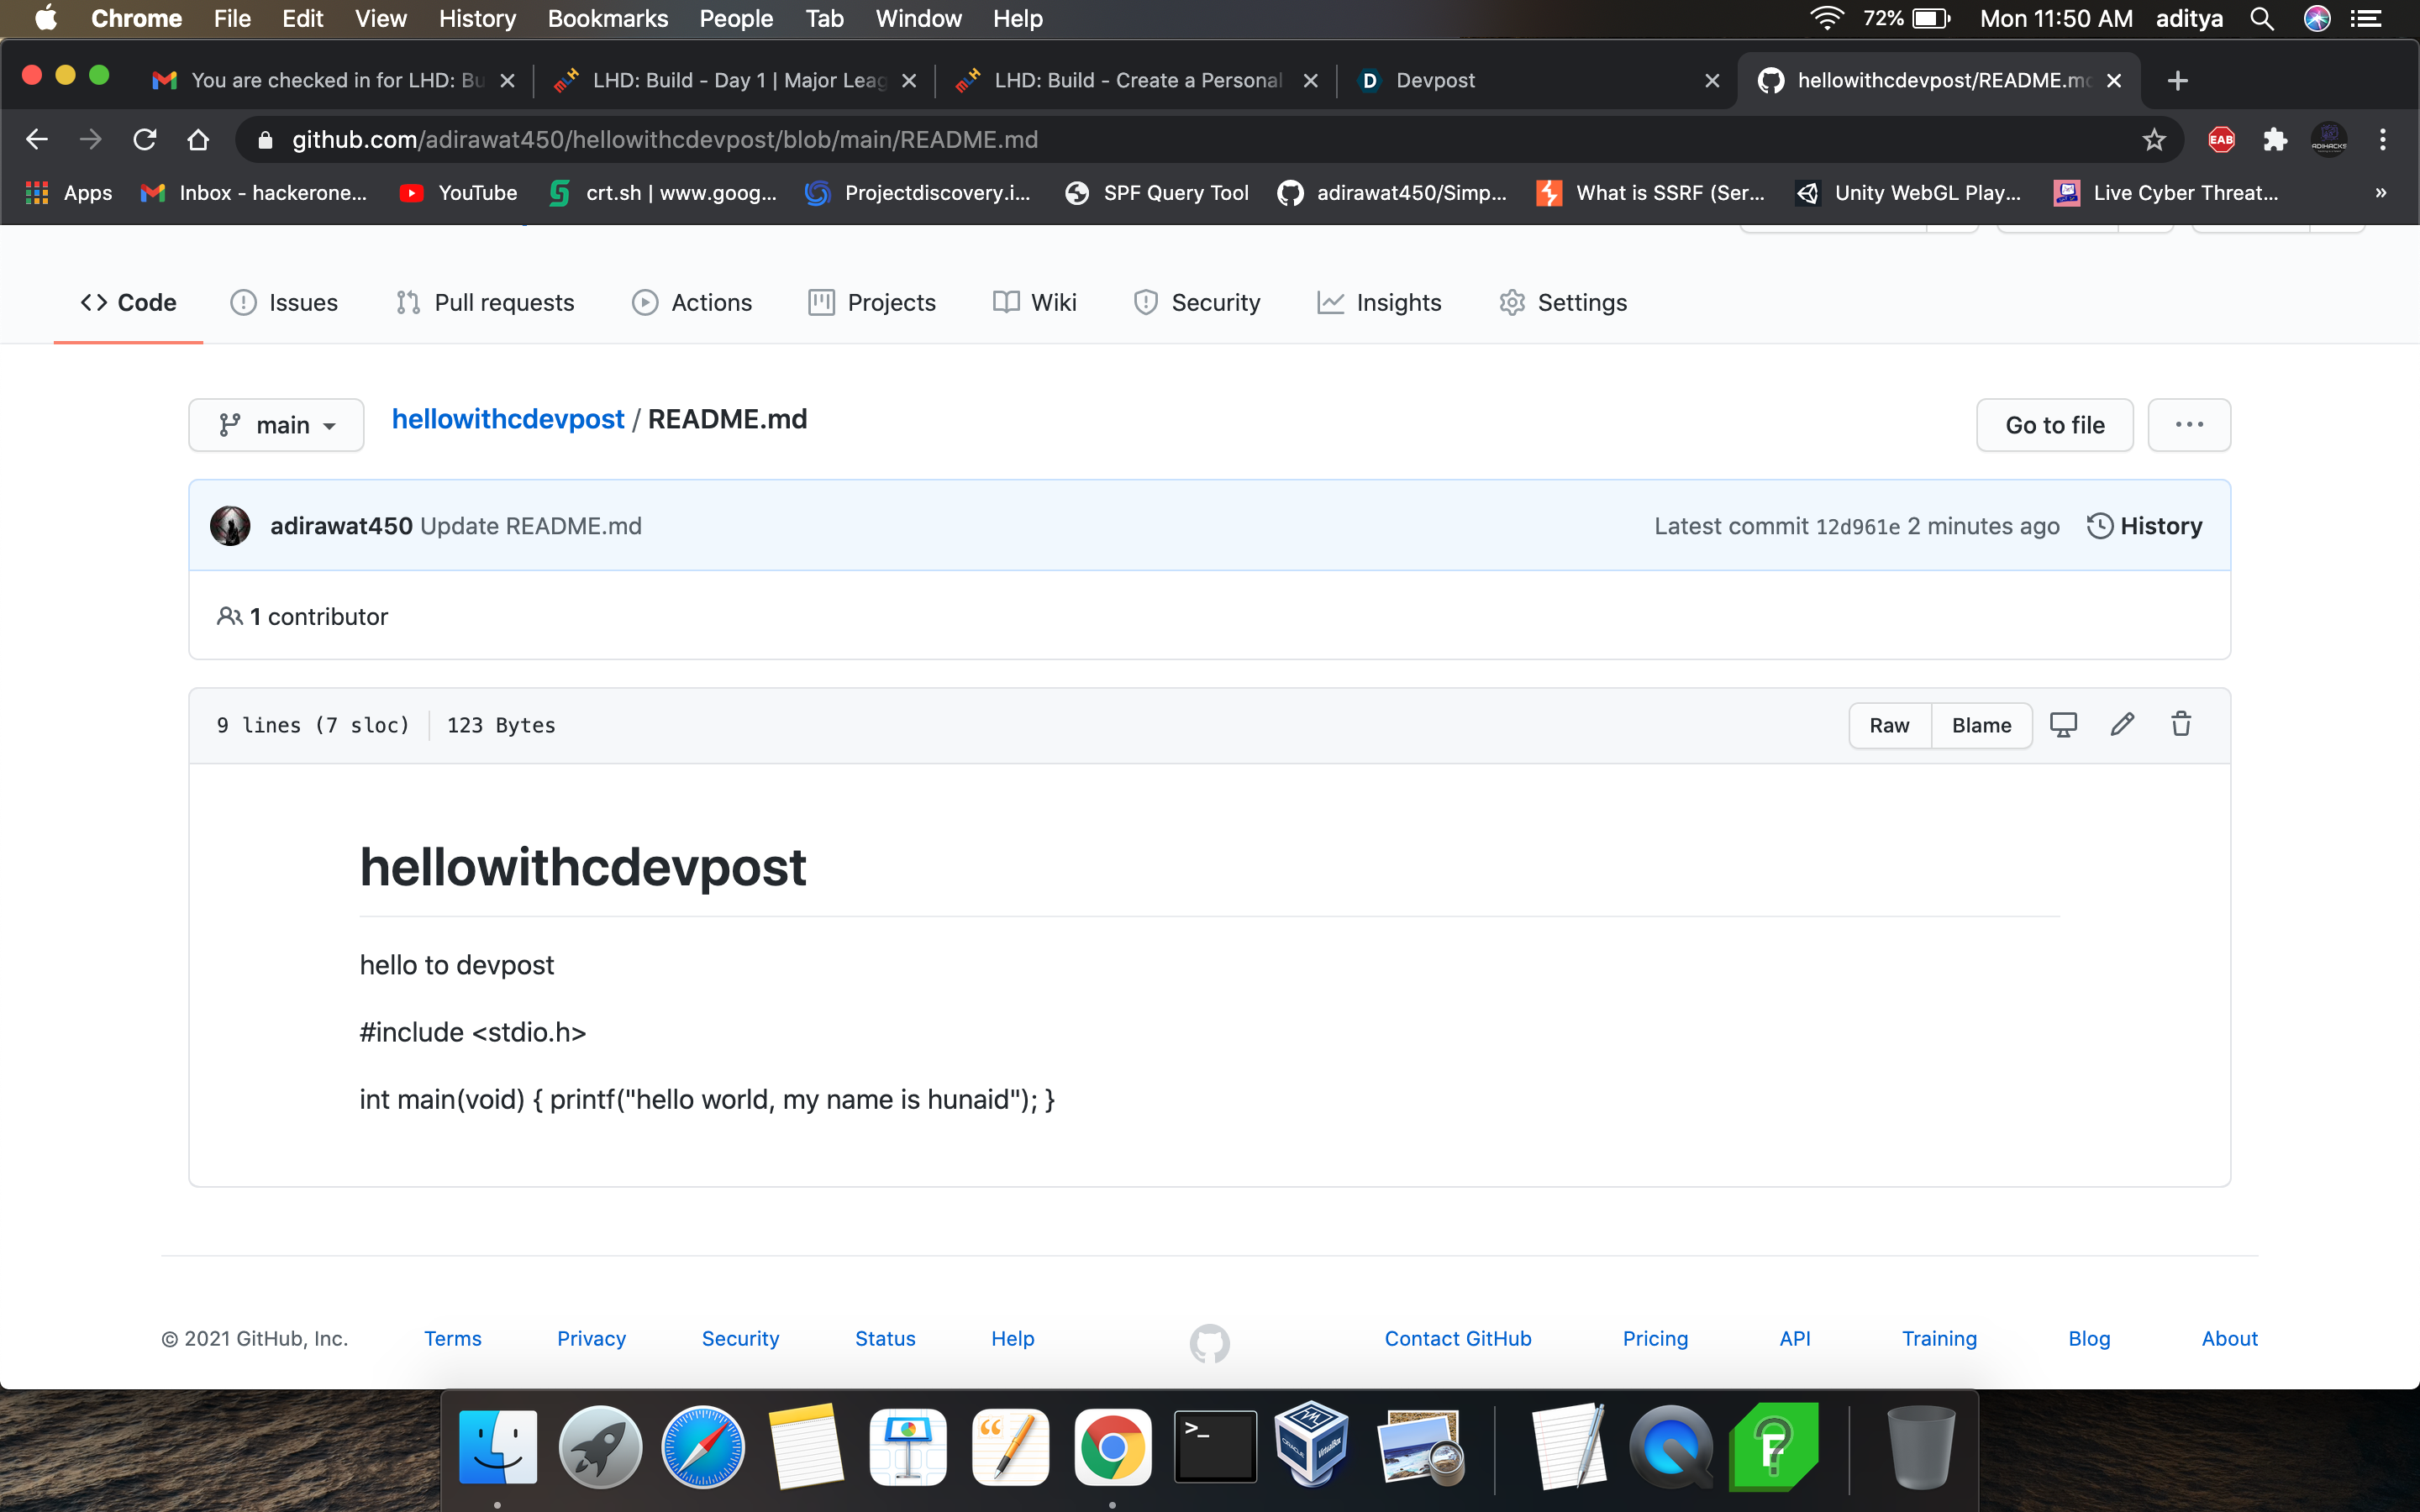Image resolution: width=2420 pixels, height=1512 pixels.
Task: Click the GitHub logo in footer
Action: 1209,1343
